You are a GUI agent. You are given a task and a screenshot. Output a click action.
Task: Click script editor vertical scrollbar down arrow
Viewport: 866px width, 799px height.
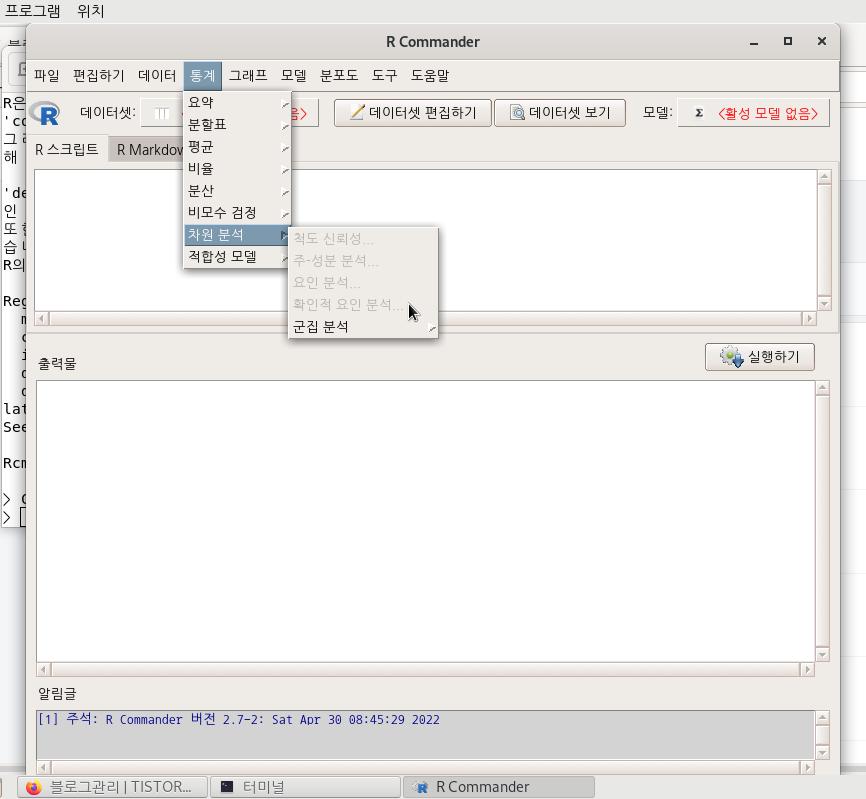point(825,304)
